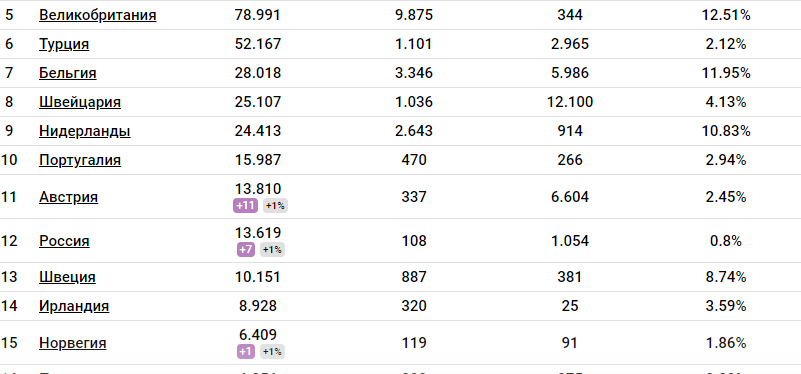Click the 12.100 value in Швейцария row
This screenshot has width=801, height=374.
click(x=570, y=102)
